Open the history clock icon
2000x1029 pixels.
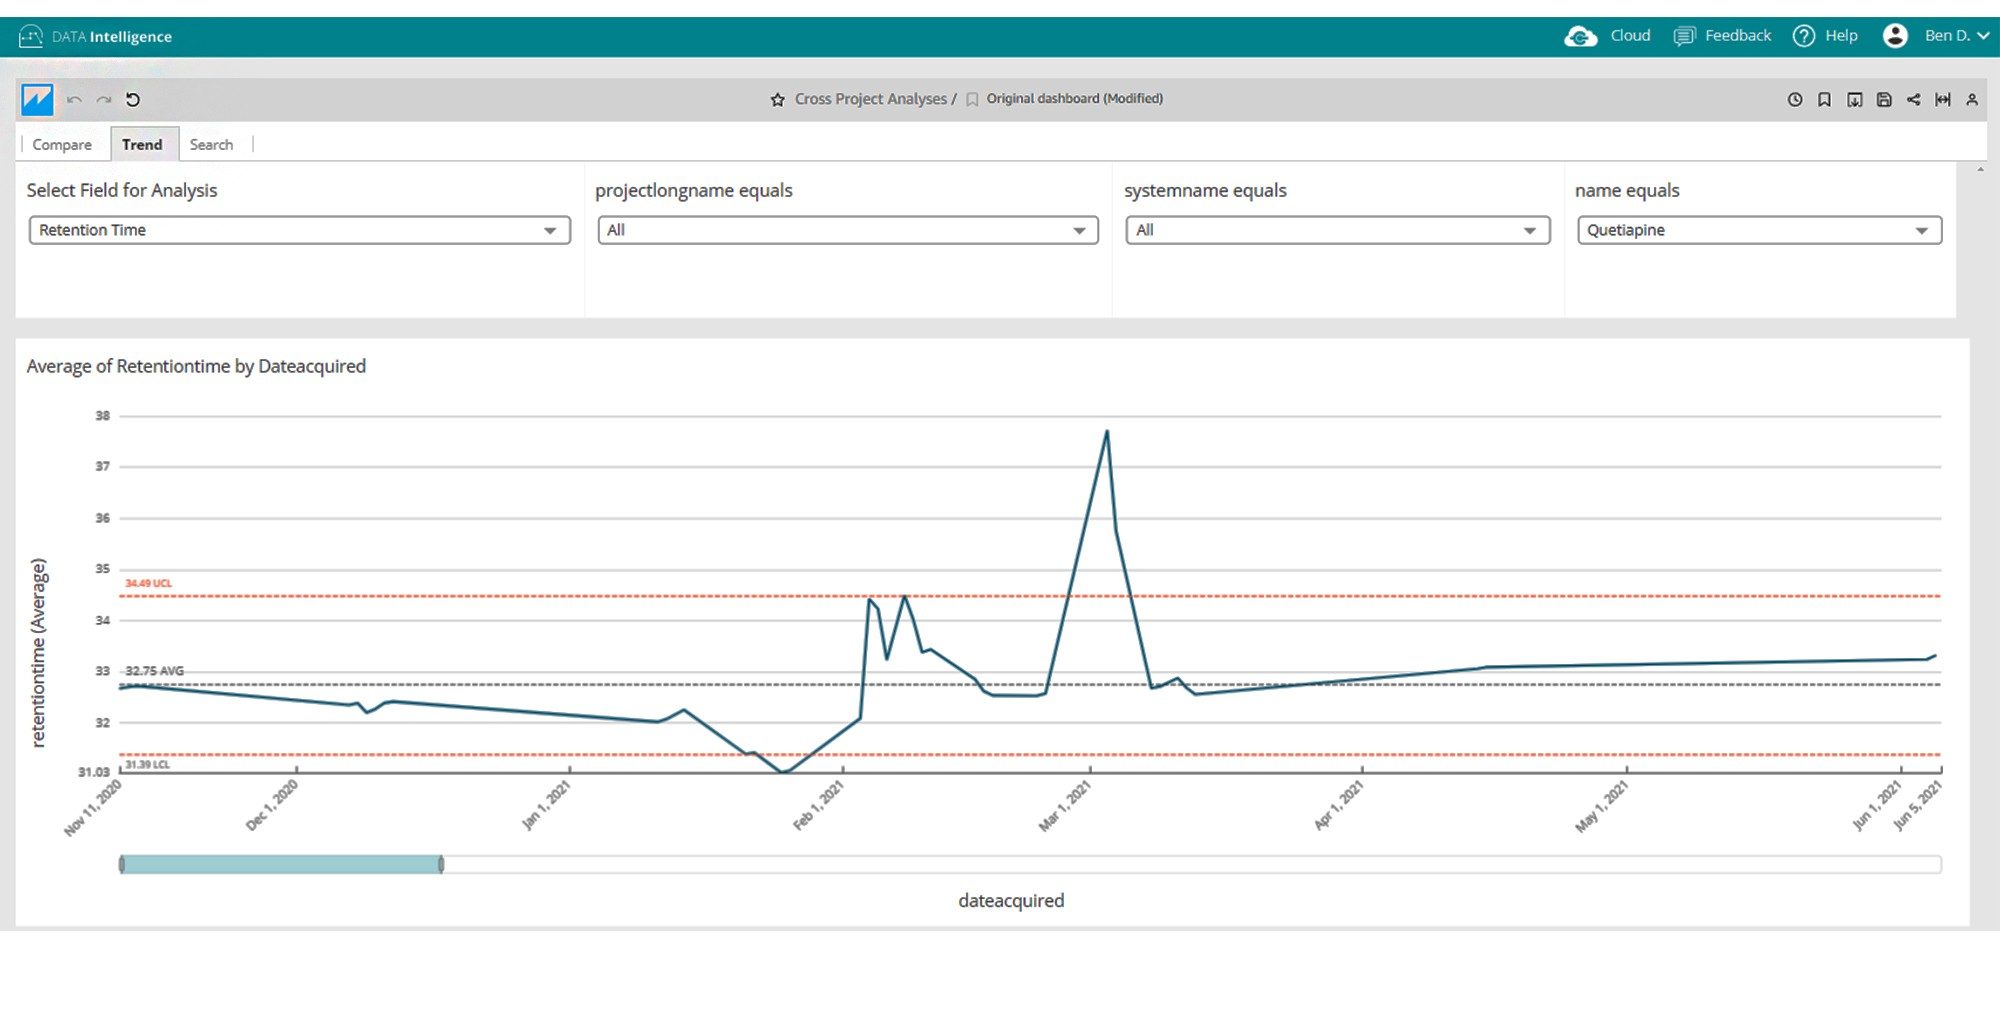(x=1795, y=100)
